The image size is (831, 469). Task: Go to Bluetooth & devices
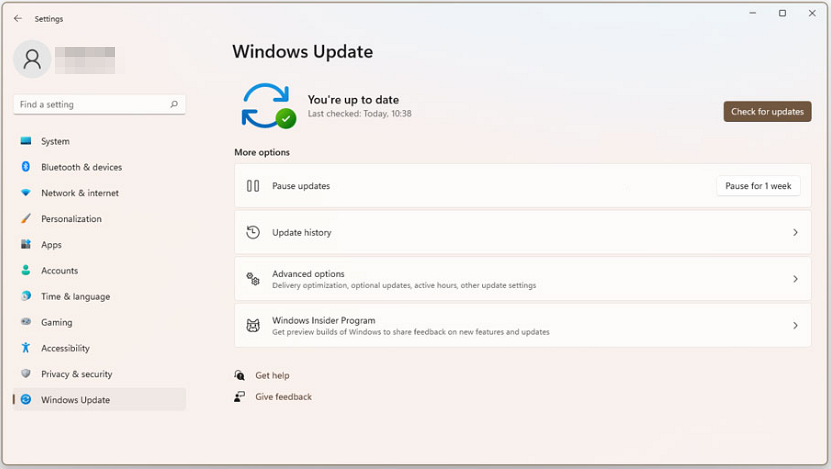tap(100, 167)
